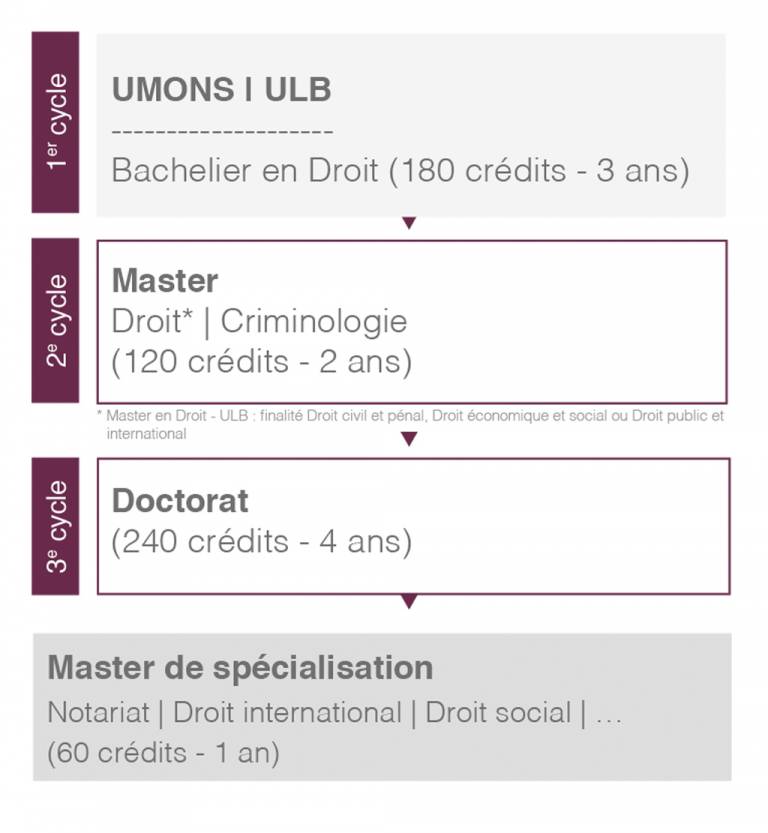This screenshot has width=768, height=833.
Task: Click the 240 crédits - 4 ans text
Action: 262,542
